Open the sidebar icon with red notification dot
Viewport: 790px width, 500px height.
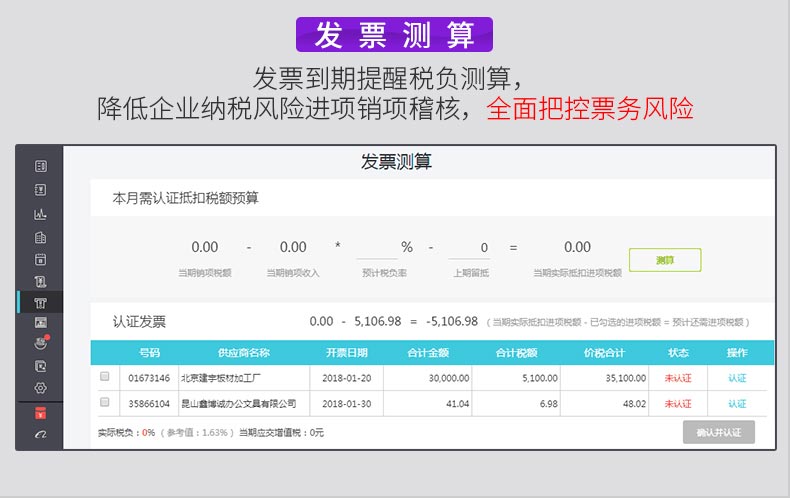[41, 343]
